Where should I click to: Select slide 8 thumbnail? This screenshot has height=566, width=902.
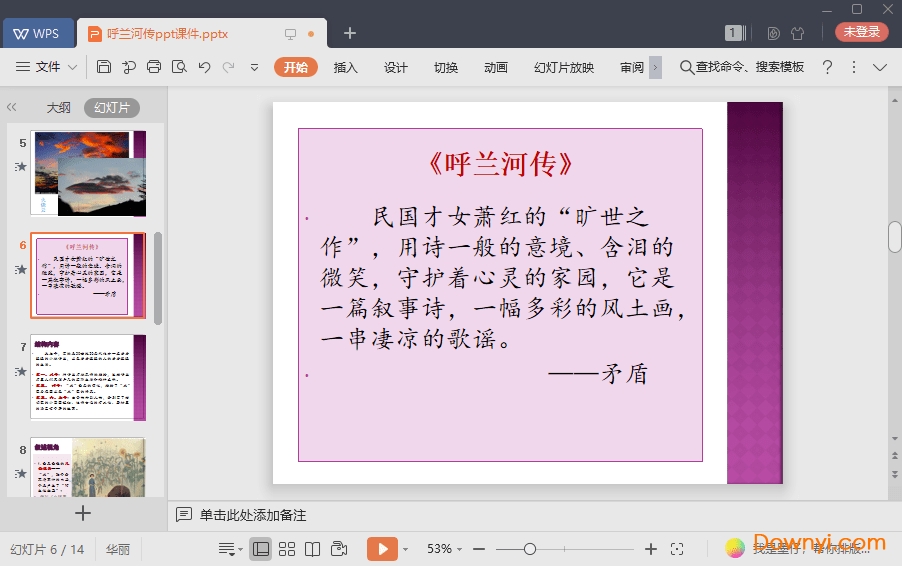[88, 467]
